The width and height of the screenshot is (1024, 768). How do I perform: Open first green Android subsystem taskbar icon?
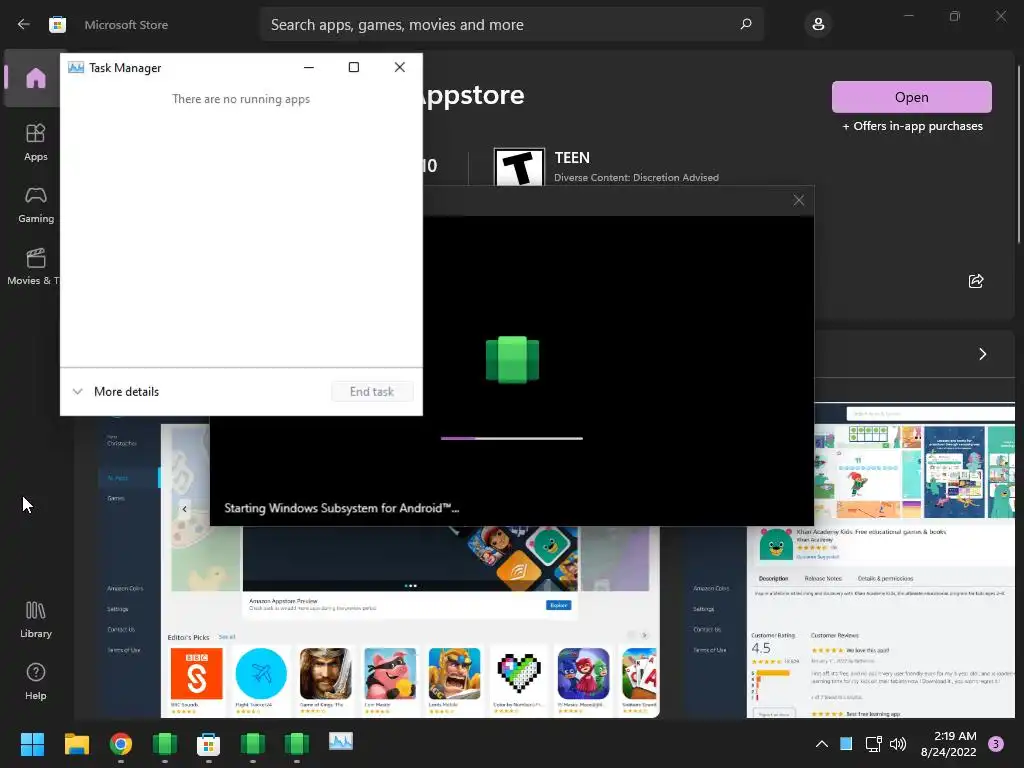(165, 744)
